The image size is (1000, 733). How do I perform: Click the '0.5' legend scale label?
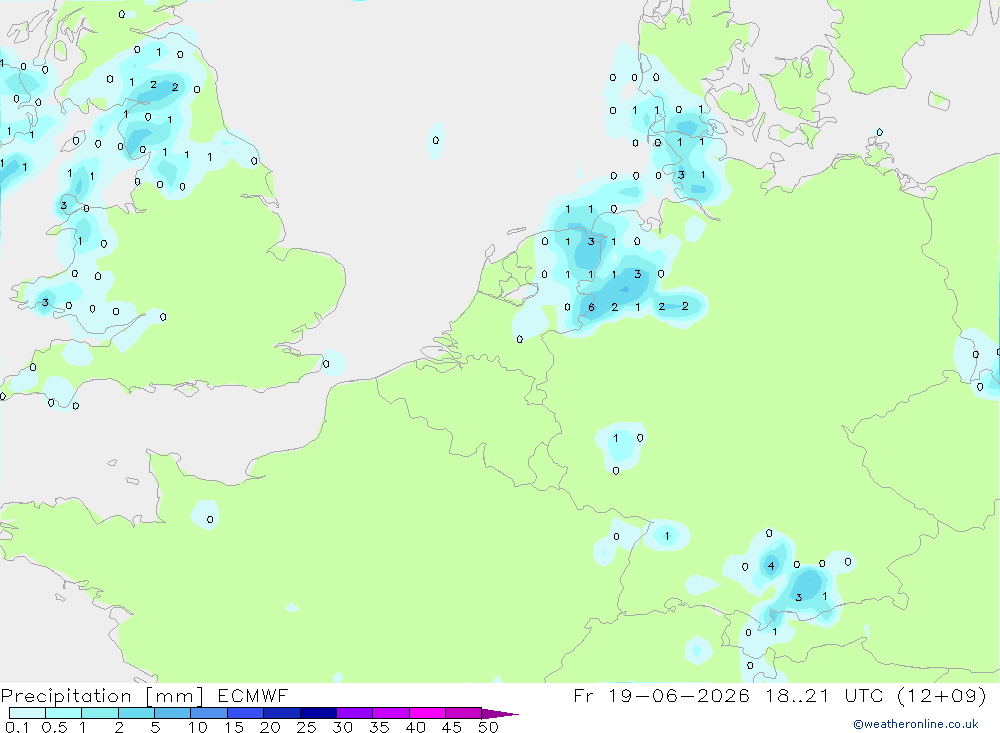coord(54,727)
